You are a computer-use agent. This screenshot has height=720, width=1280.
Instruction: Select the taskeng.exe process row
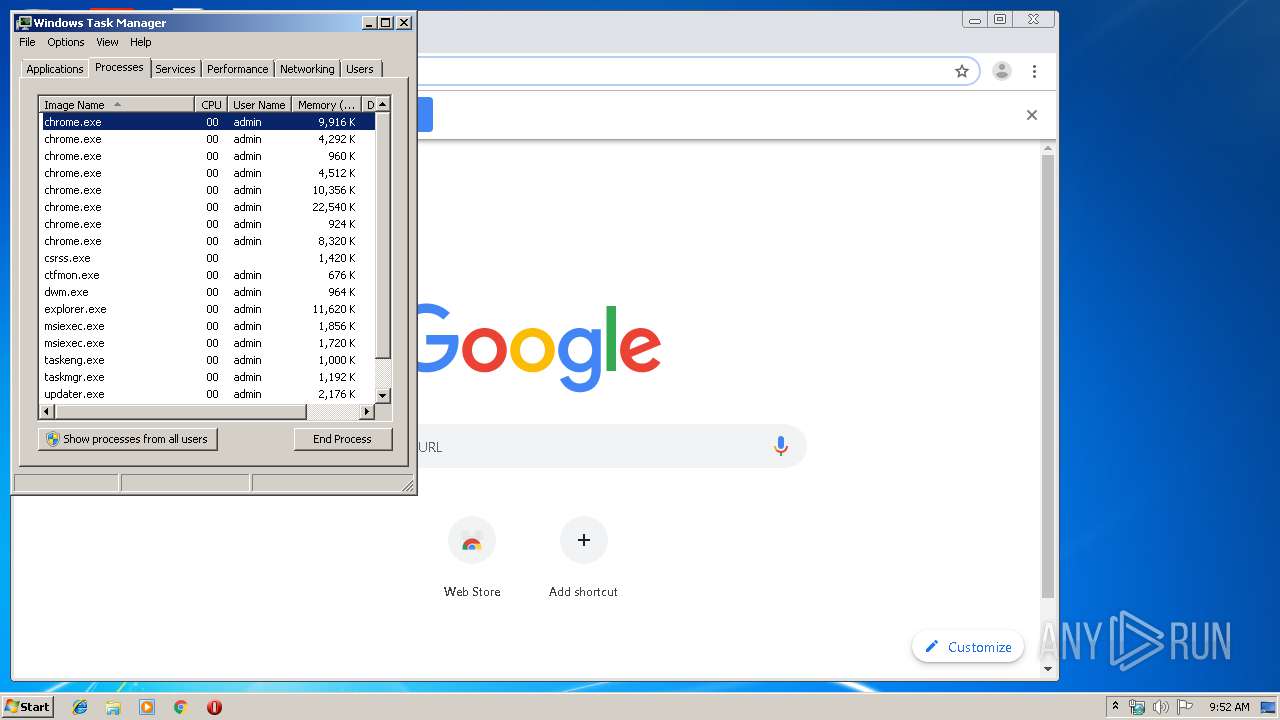click(207, 360)
